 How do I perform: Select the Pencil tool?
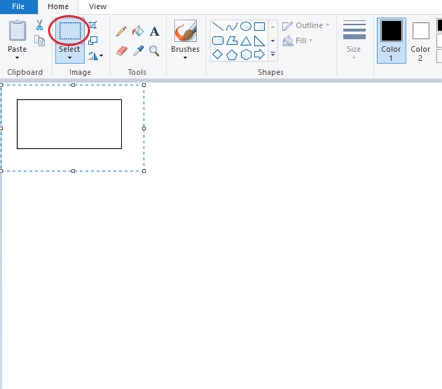tap(121, 31)
